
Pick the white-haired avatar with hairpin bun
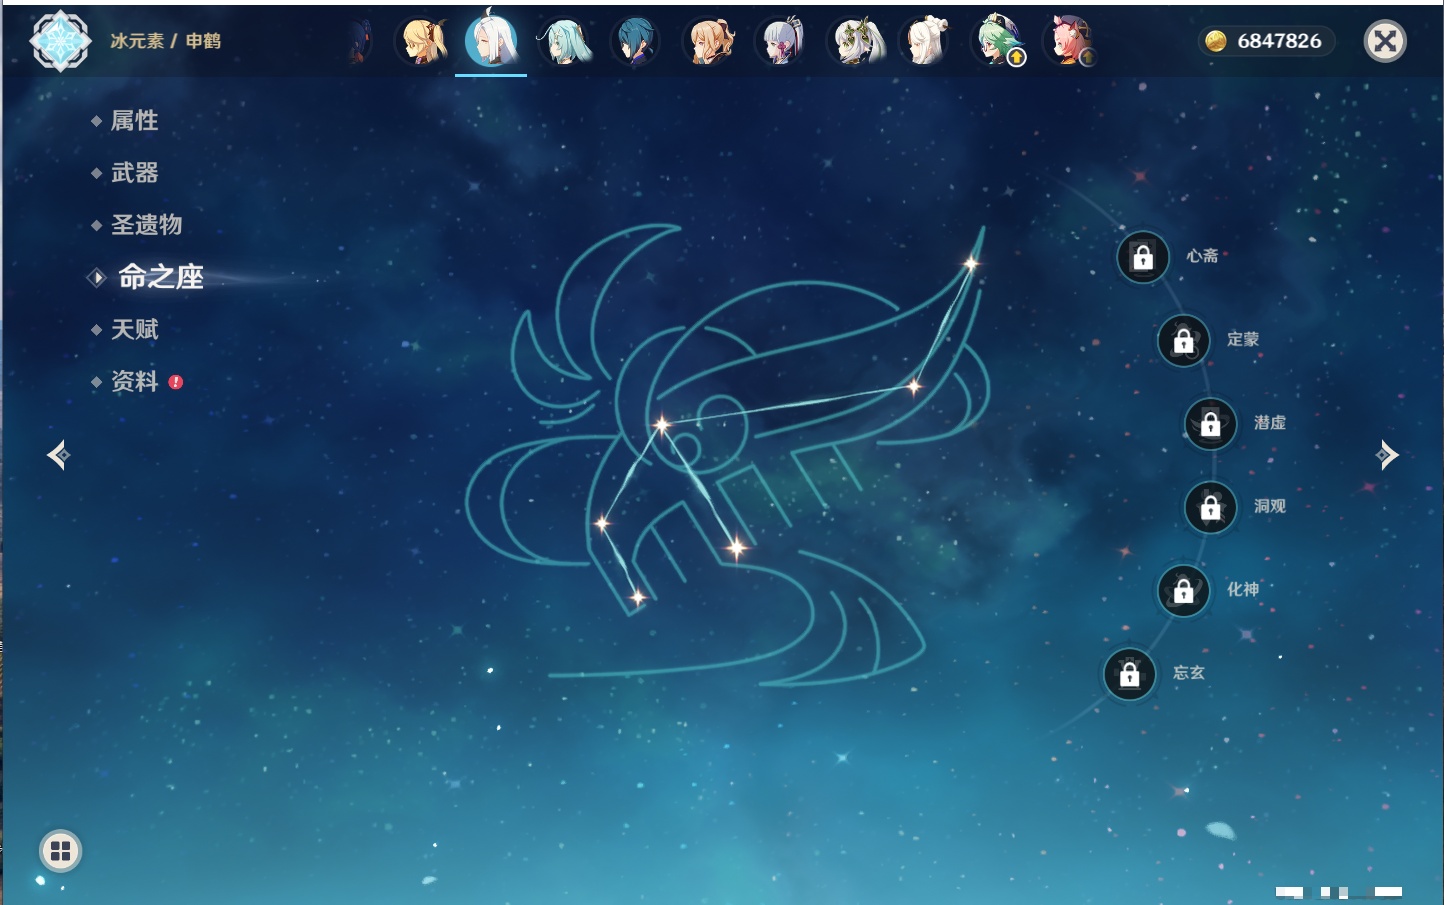tap(925, 41)
